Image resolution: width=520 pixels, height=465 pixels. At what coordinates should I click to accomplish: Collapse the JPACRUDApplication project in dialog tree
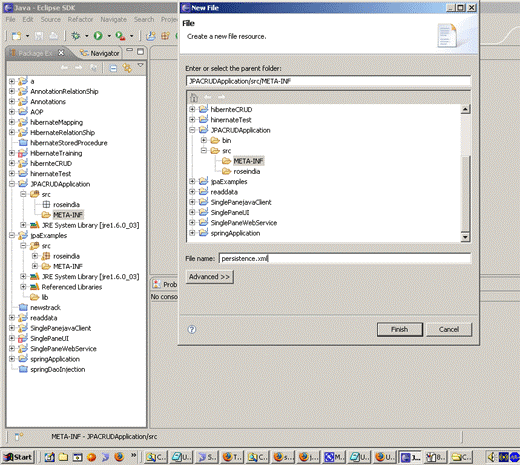pyautogui.click(x=192, y=130)
